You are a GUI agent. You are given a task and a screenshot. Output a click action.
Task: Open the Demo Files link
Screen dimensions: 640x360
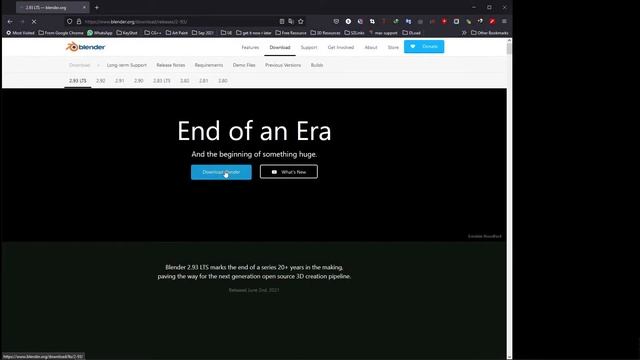click(244, 65)
